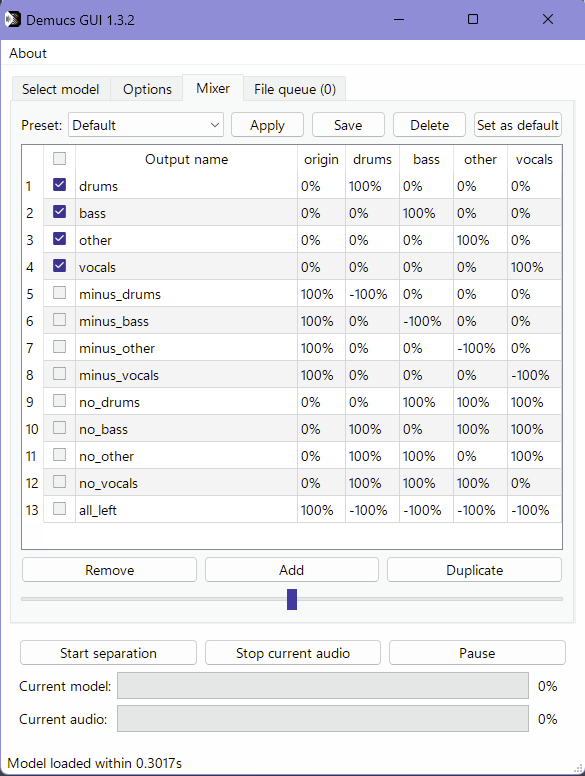Toggle the header select-all checkbox

(x=59, y=158)
